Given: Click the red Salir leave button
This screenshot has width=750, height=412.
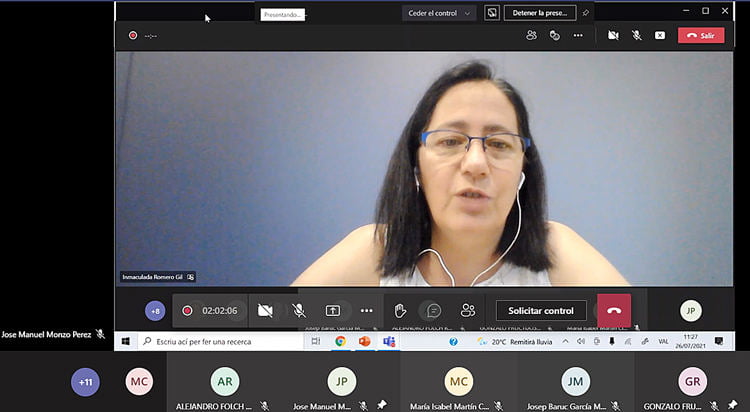Looking at the screenshot, I should 701,35.
